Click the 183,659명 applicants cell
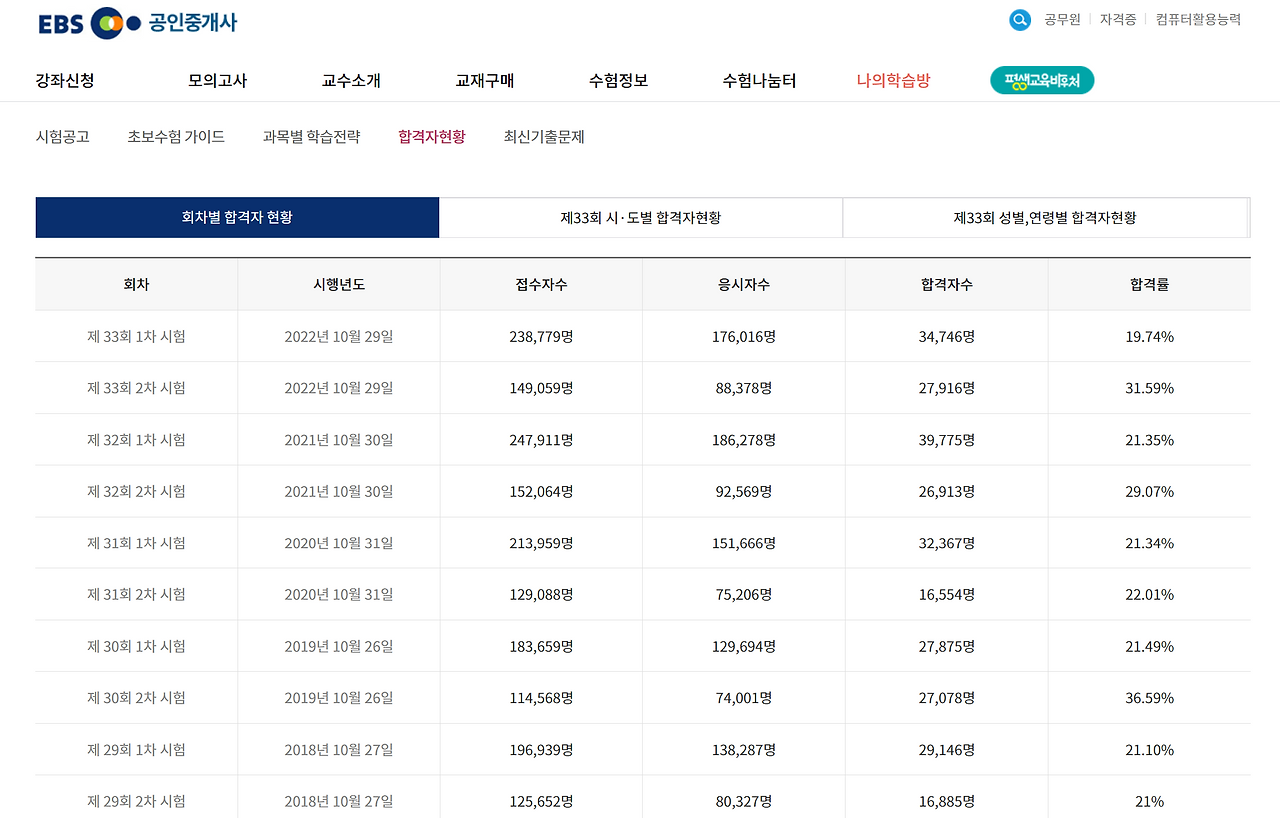The image size is (1280, 818). (x=541, y=647)
